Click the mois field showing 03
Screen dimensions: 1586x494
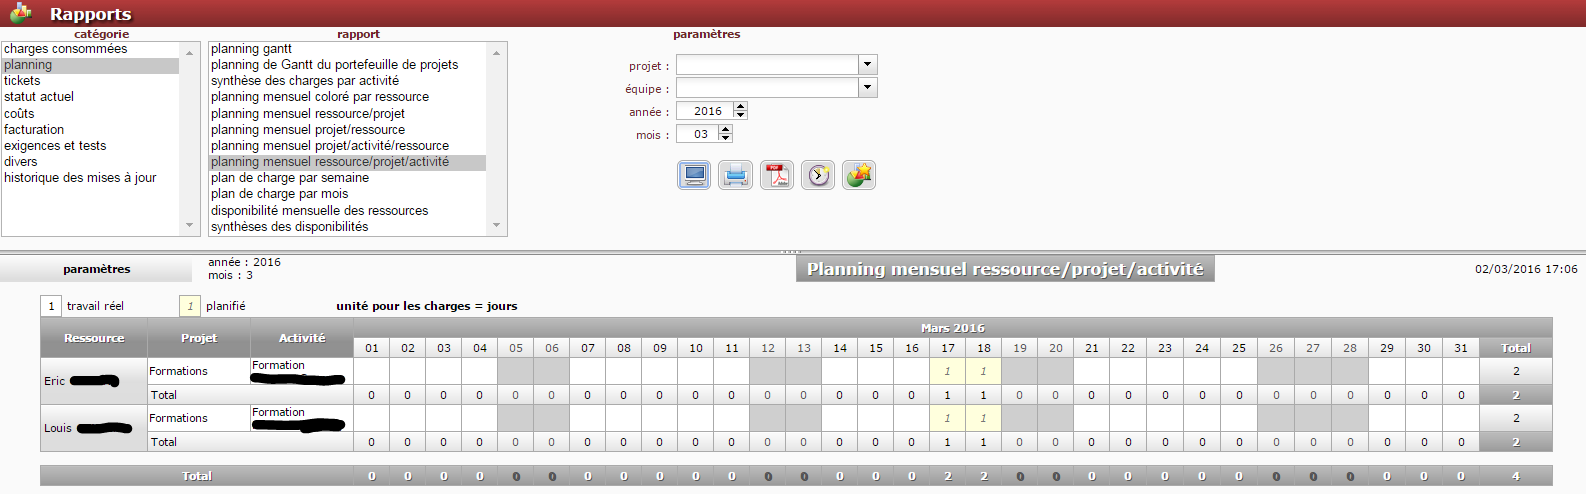tap(698, 134)
